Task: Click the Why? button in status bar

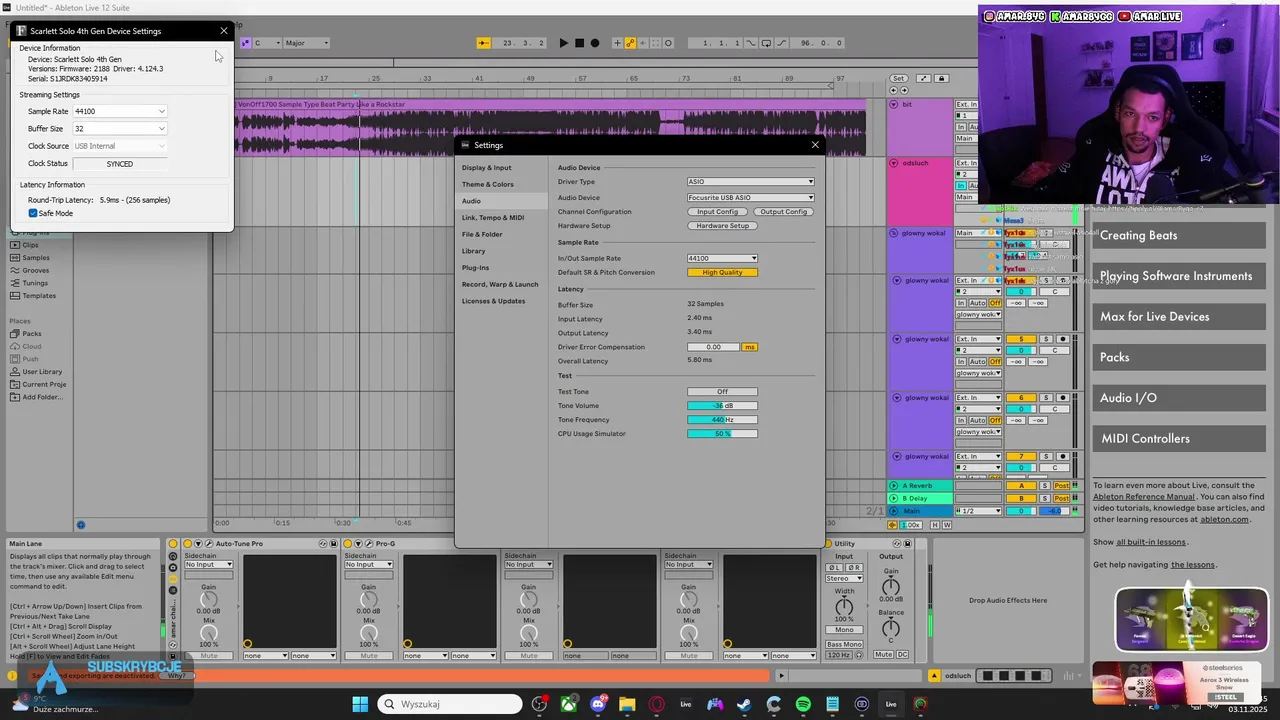Action: pyautogui.click(x=176, y=675)
